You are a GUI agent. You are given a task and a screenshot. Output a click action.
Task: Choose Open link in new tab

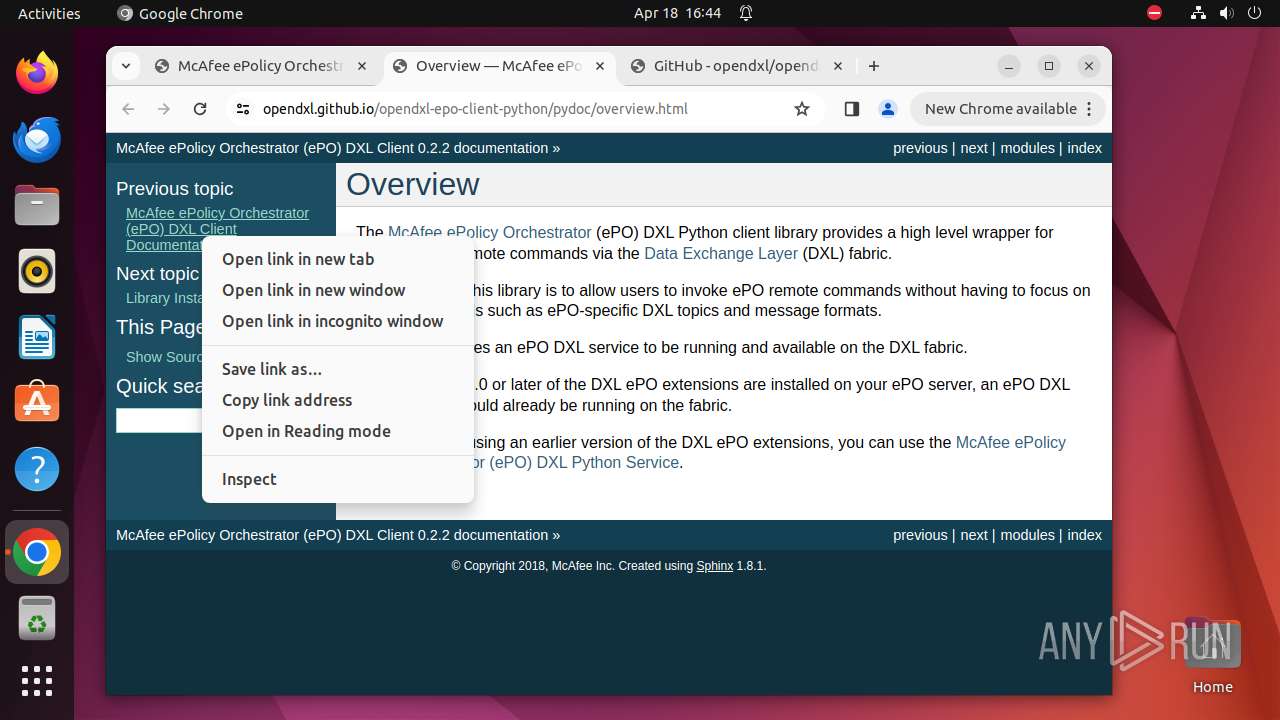coord(338,259)
